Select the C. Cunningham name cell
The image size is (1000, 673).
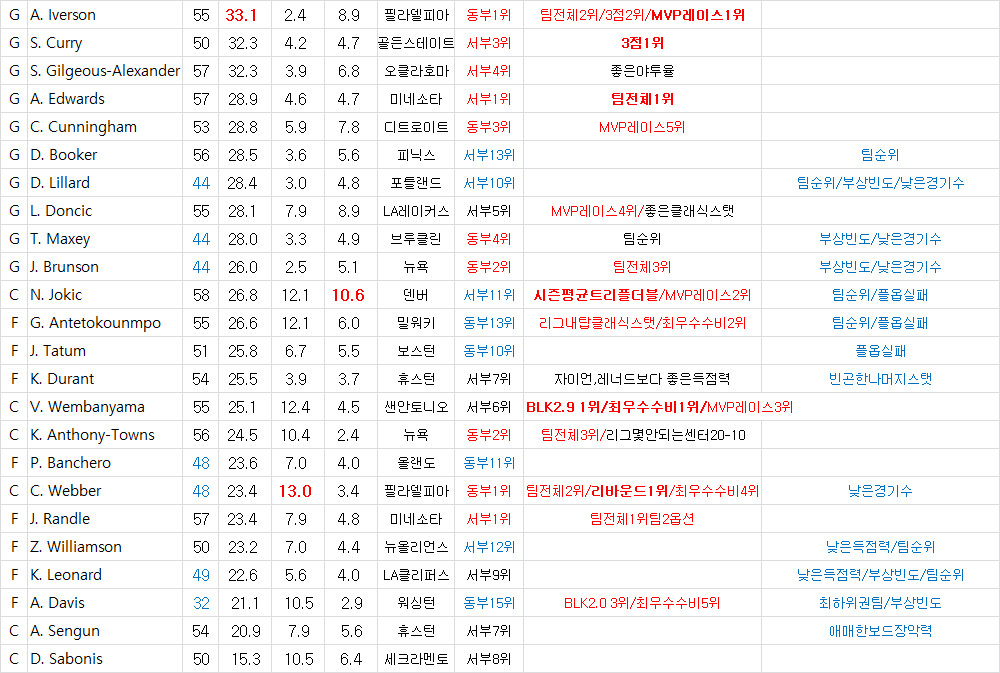[105, 127]
